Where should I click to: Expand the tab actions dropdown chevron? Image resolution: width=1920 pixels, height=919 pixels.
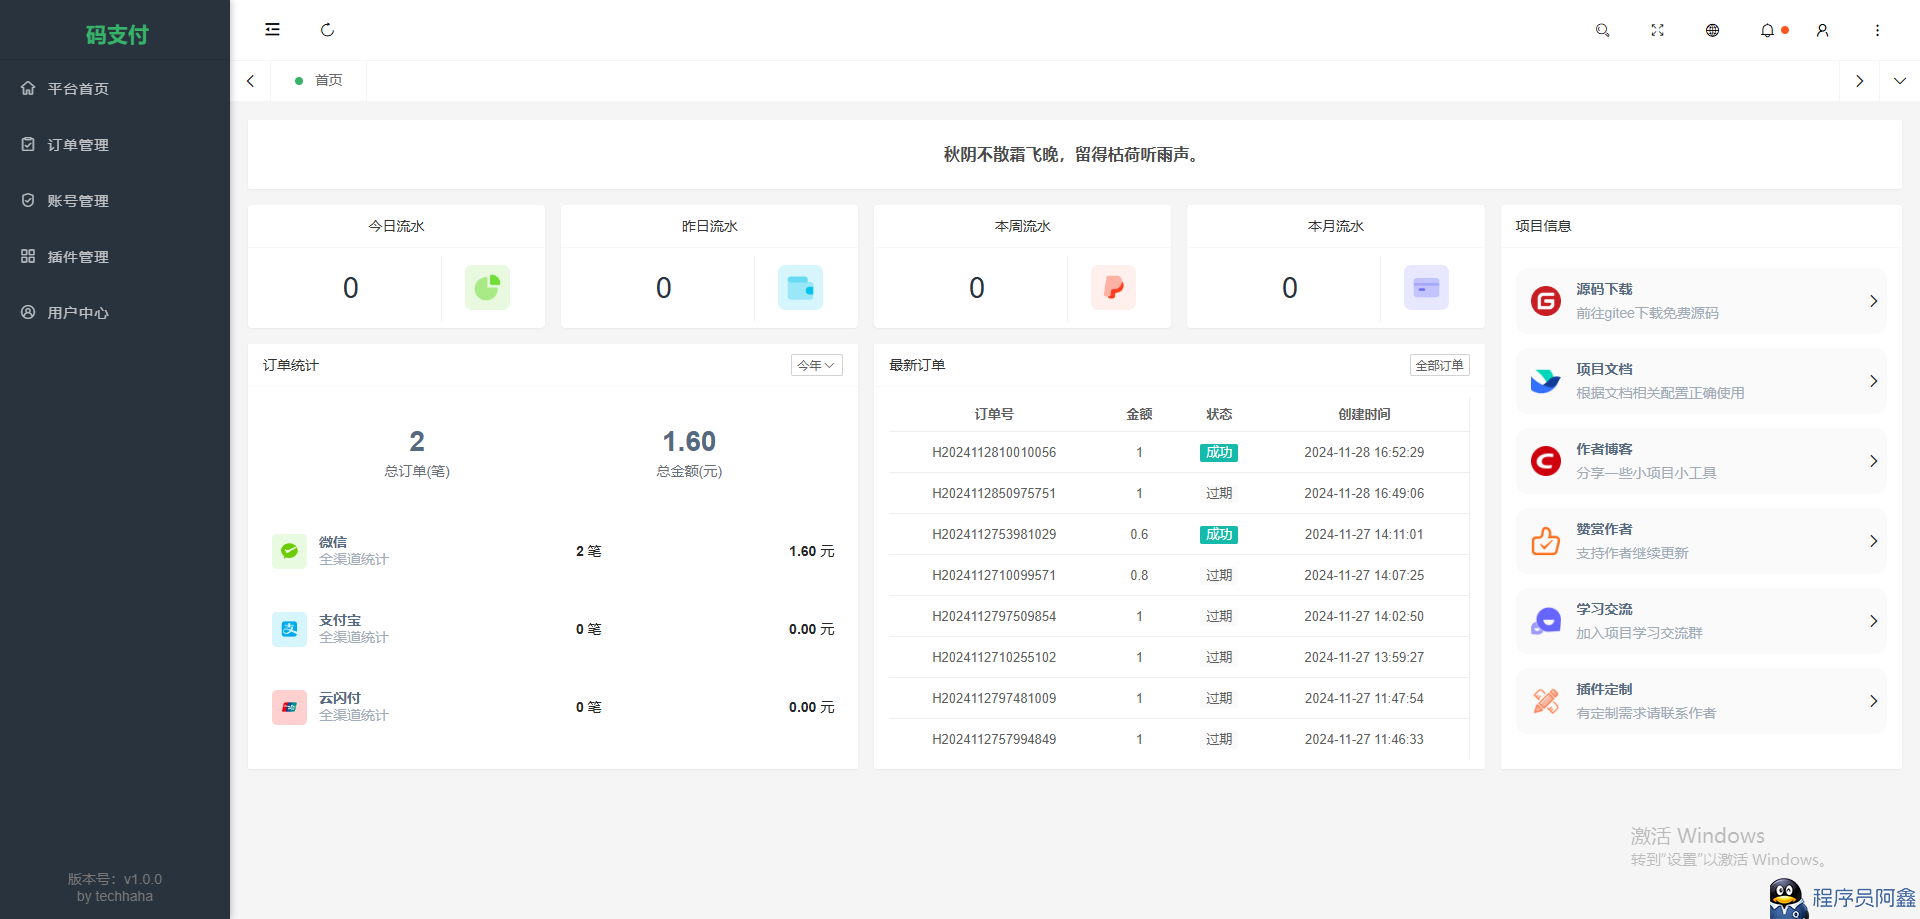pyautogui.click(x=1900, y=80)
